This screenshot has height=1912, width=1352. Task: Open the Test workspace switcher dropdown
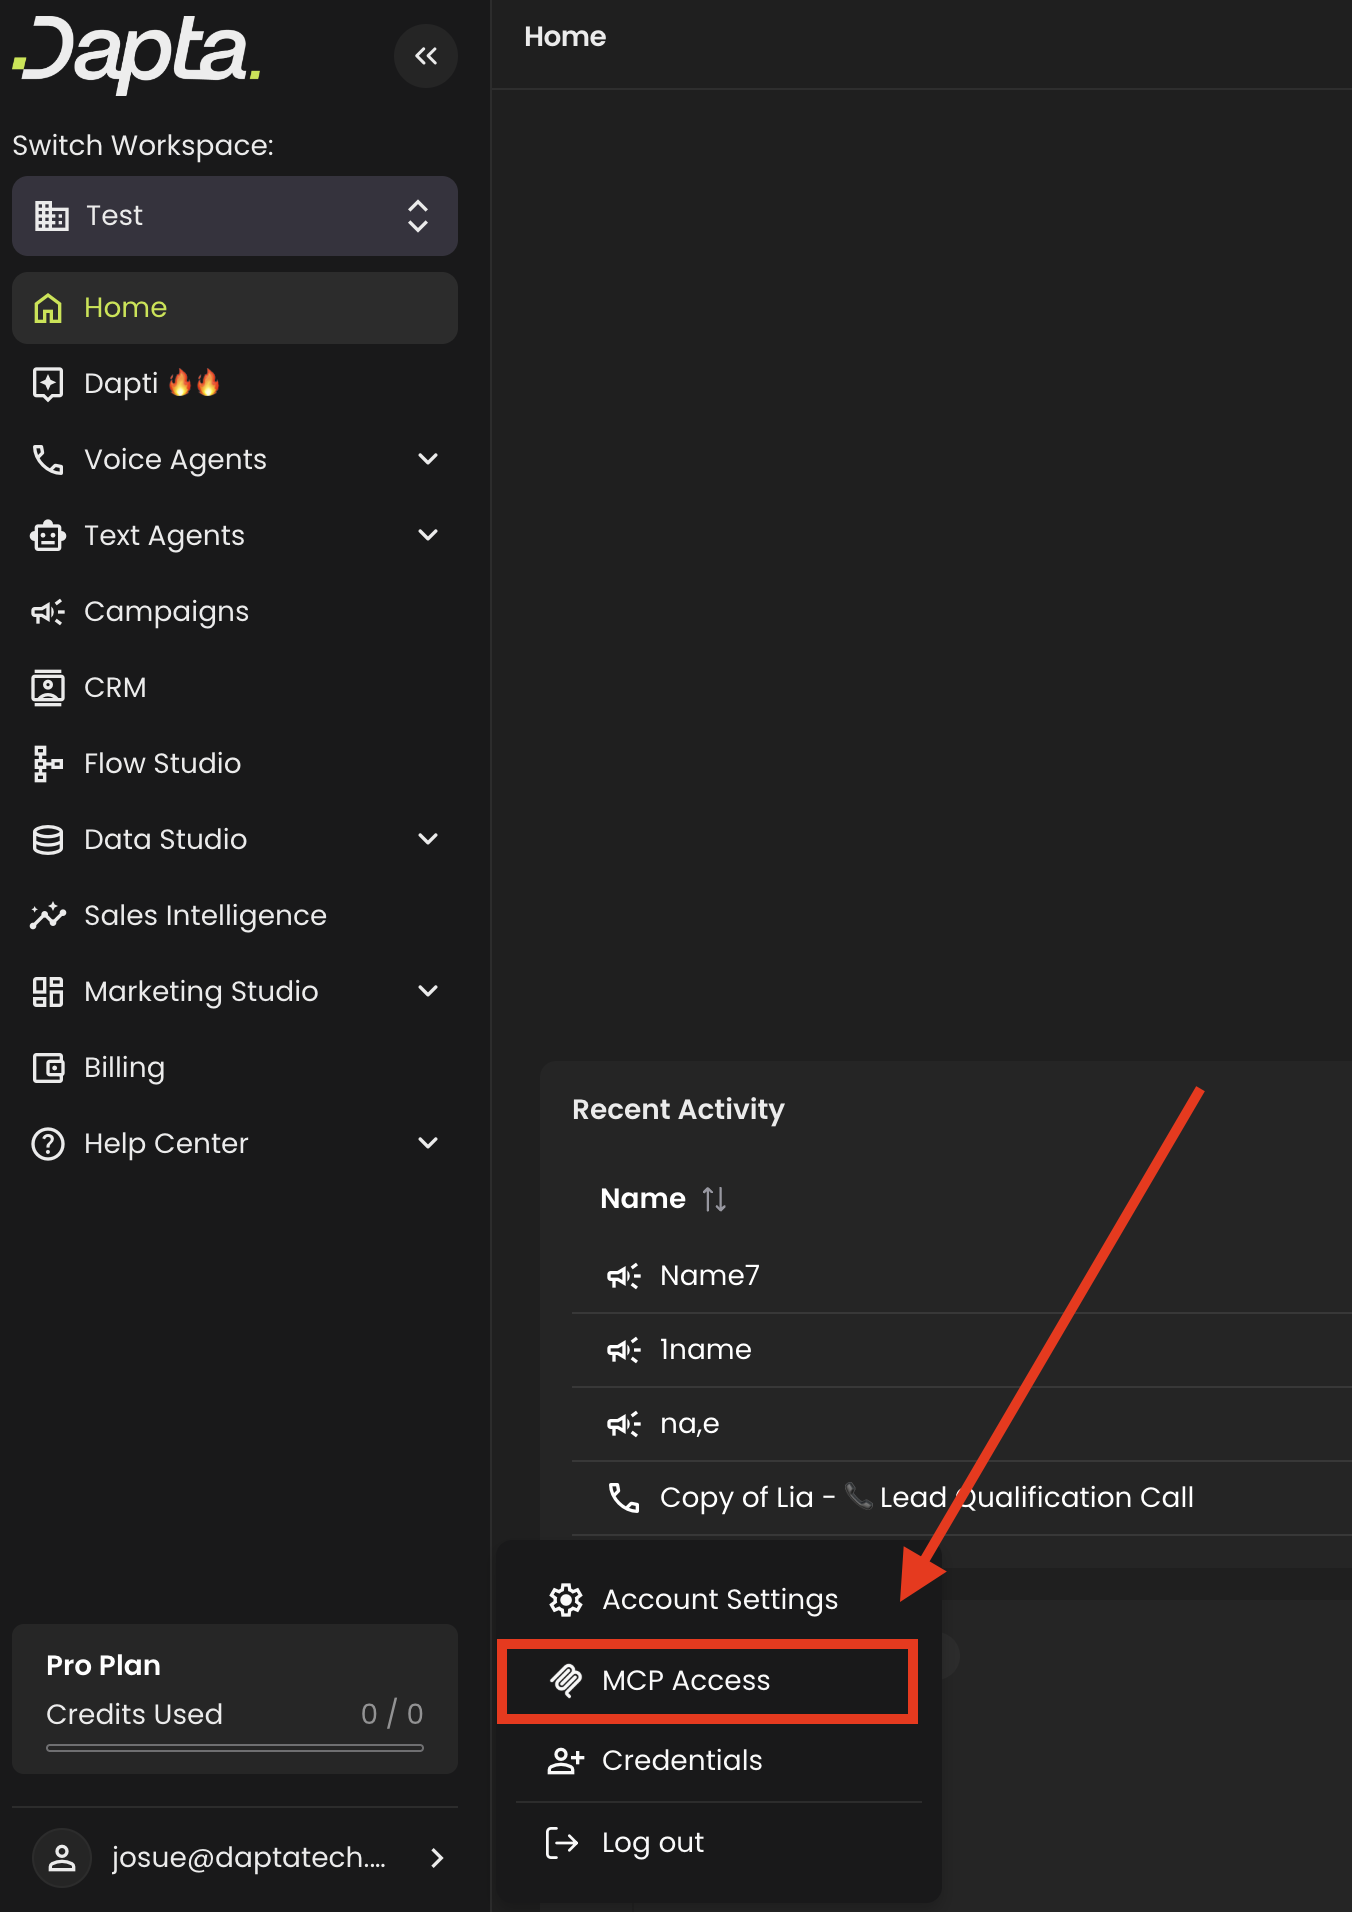[x=235, y=216]
